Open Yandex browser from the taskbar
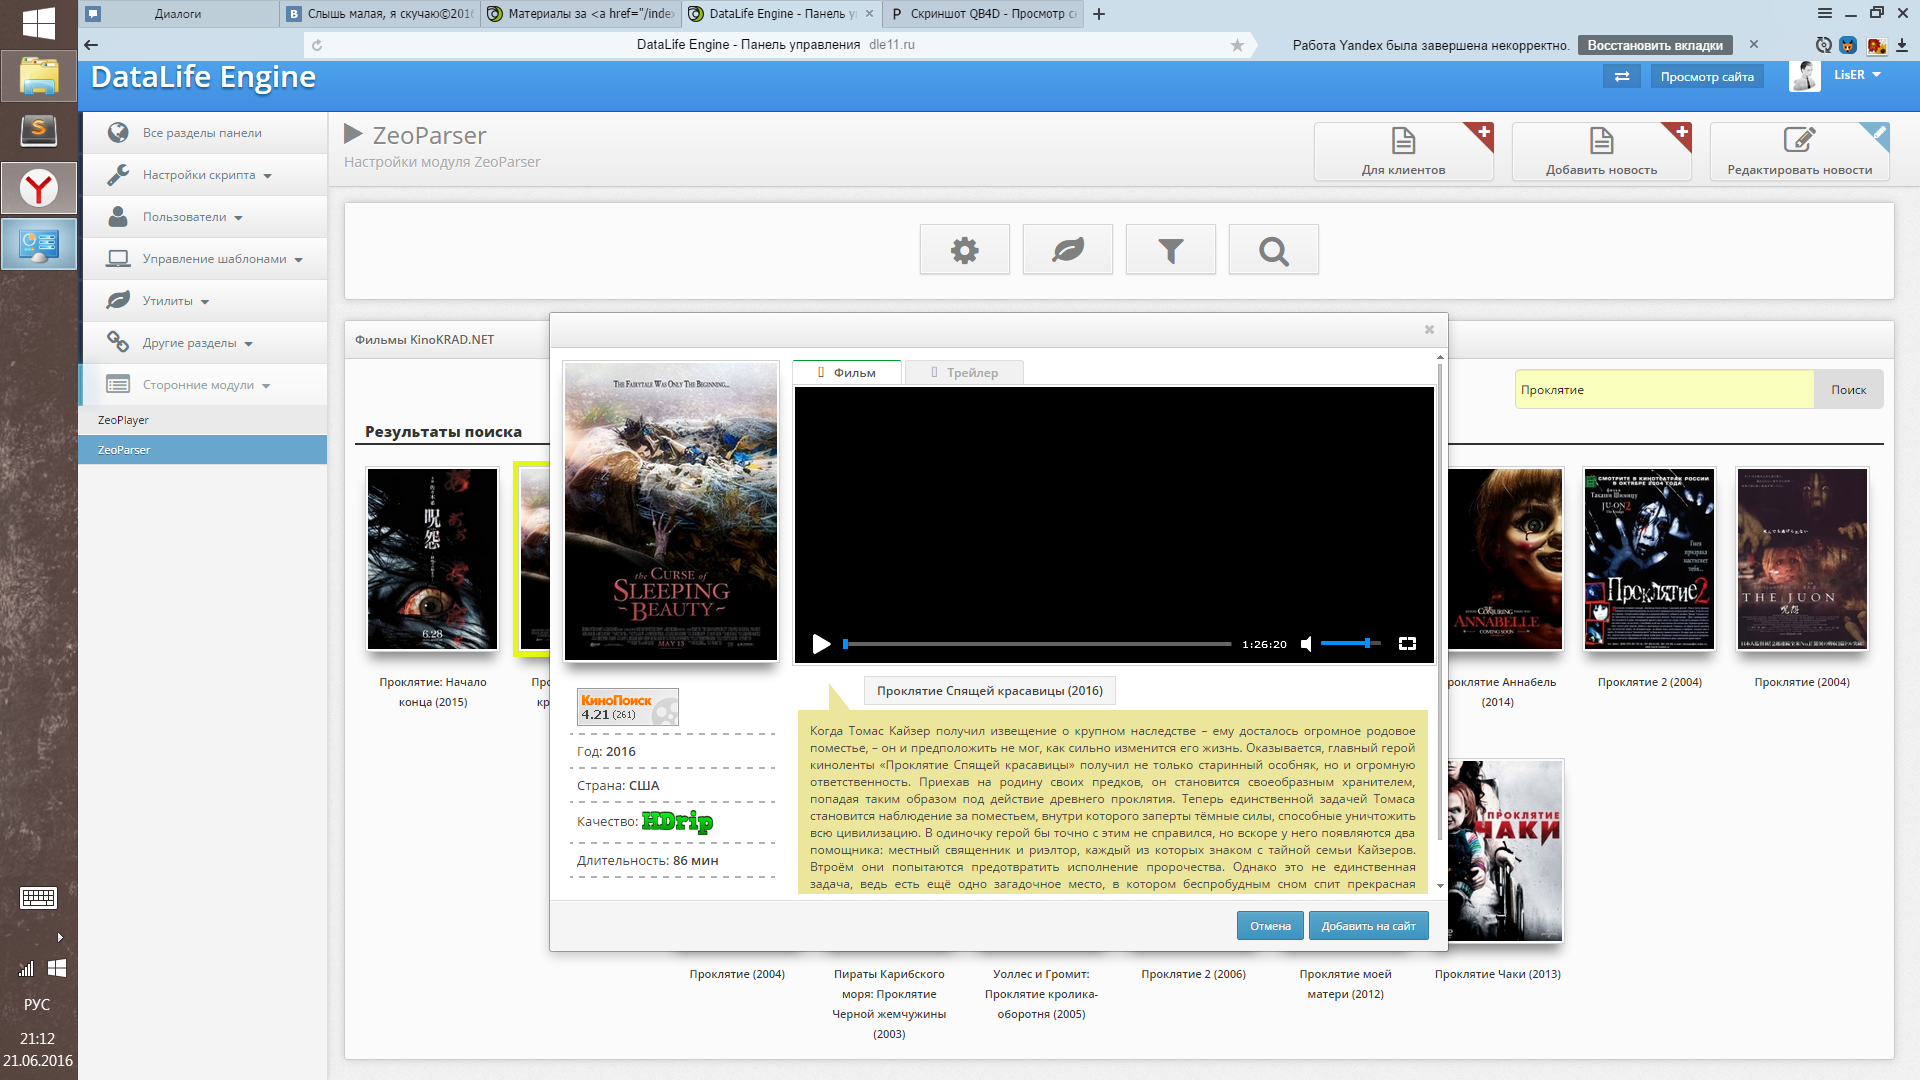This screenshot has width=1920, height=1080. click(39, 188)
